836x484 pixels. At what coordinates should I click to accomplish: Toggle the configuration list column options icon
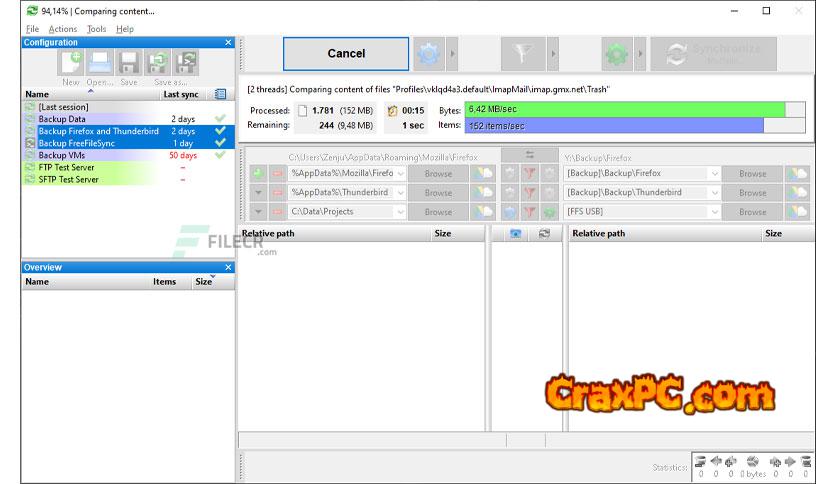[220, 94]
